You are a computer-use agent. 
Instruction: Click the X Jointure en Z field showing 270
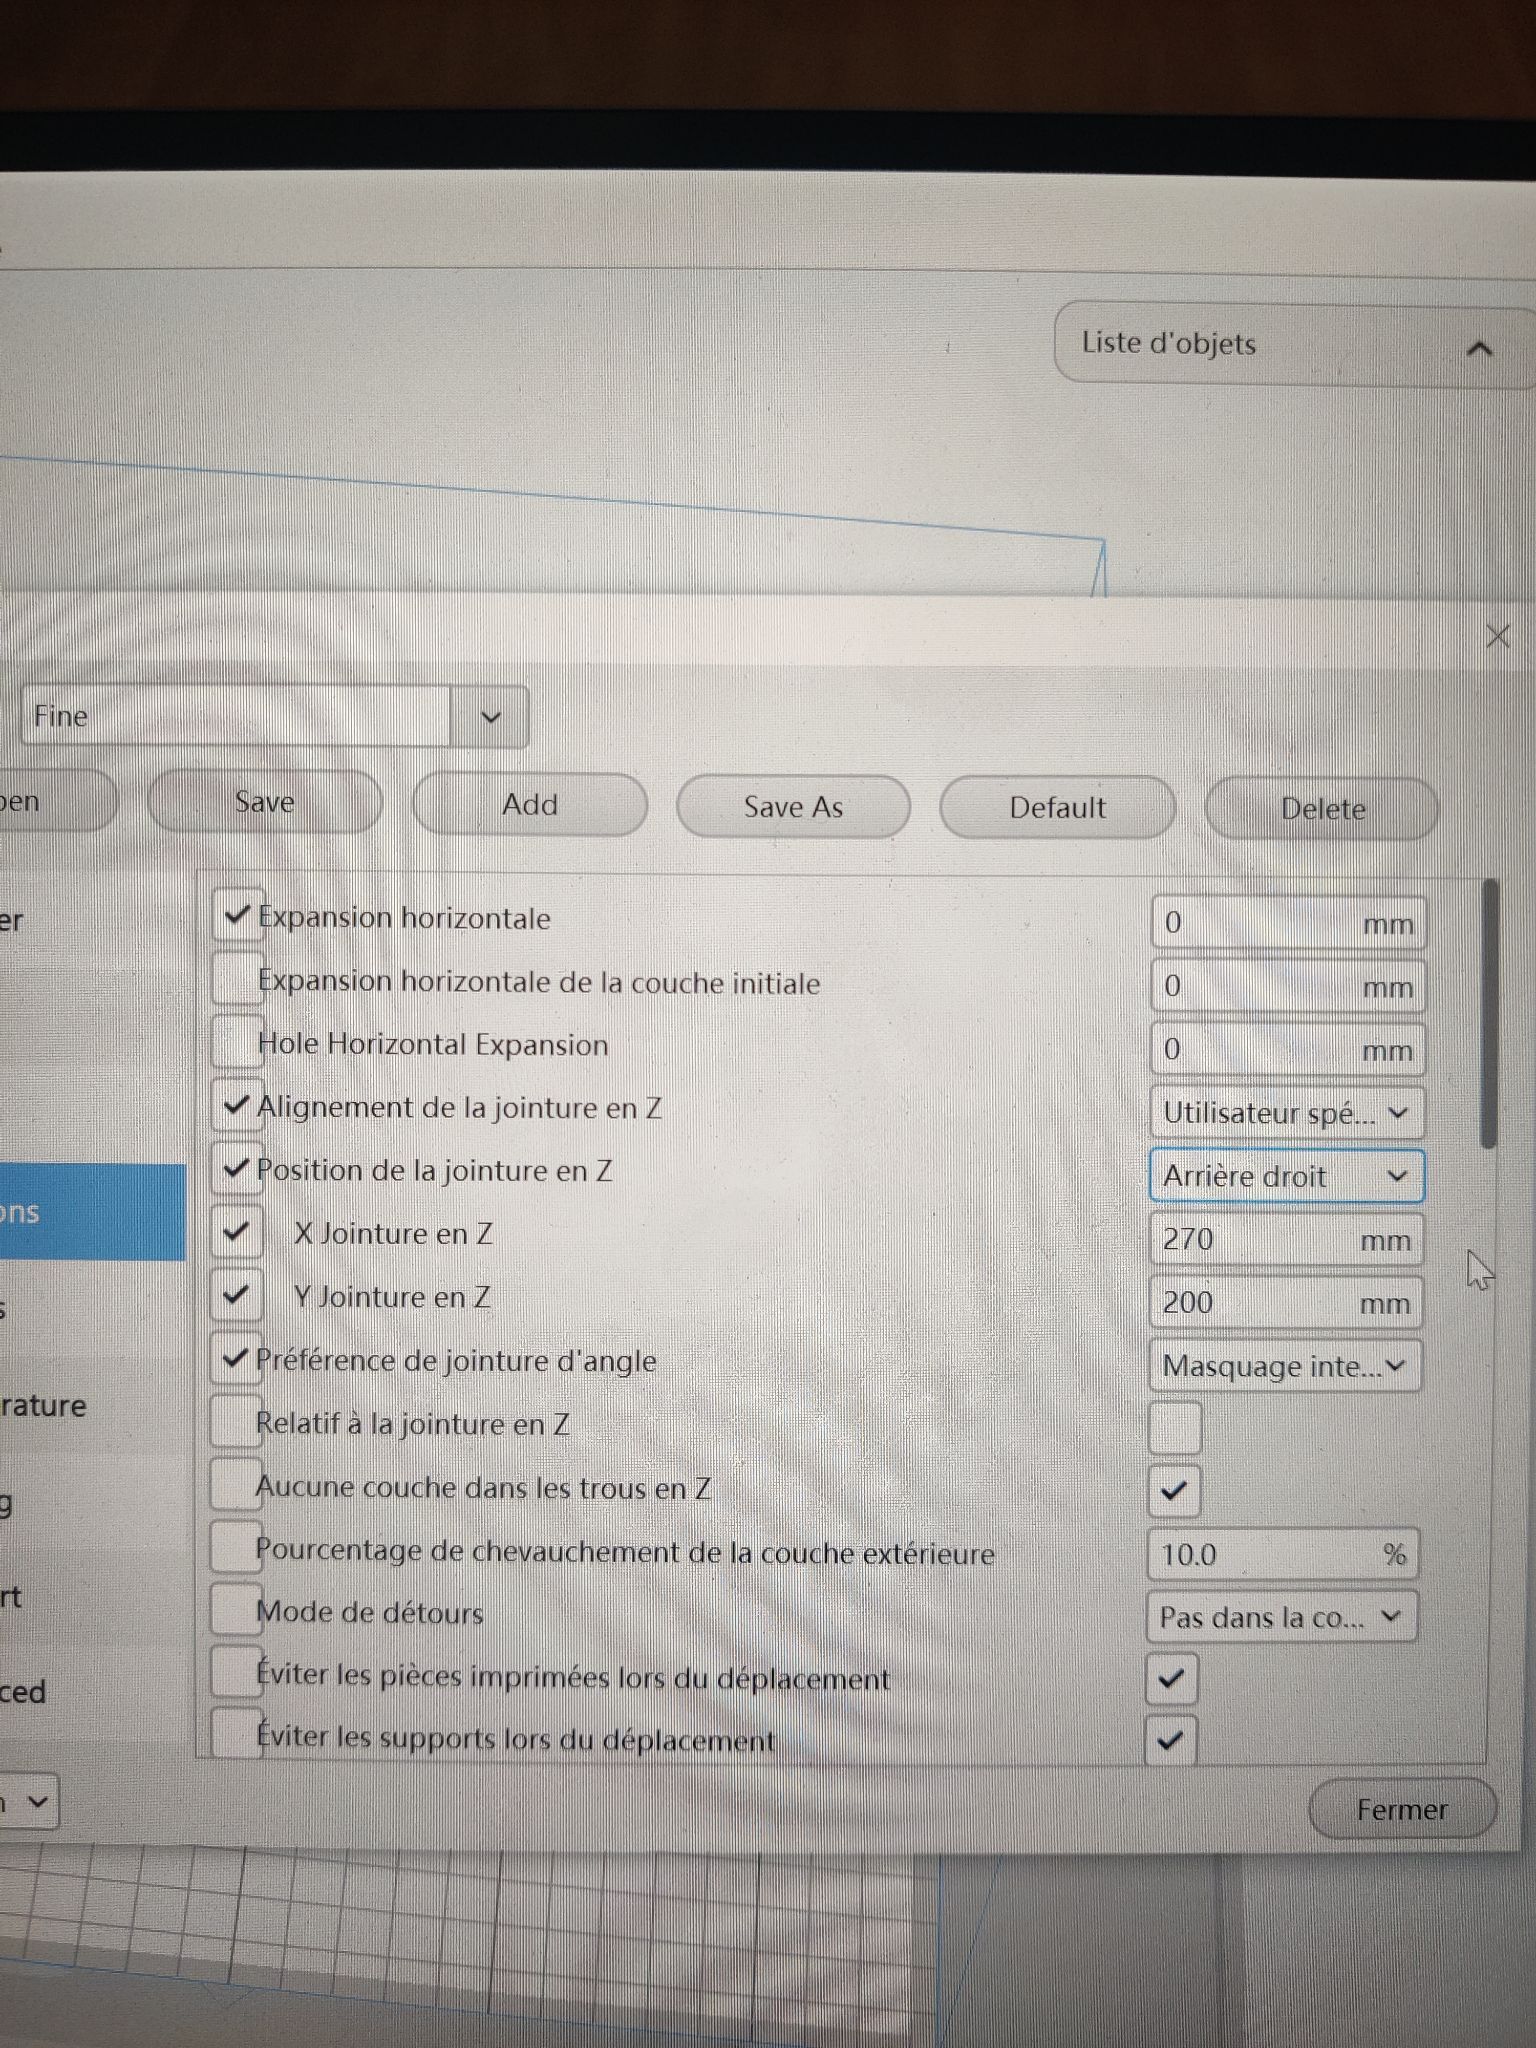pos(1286,1239)
